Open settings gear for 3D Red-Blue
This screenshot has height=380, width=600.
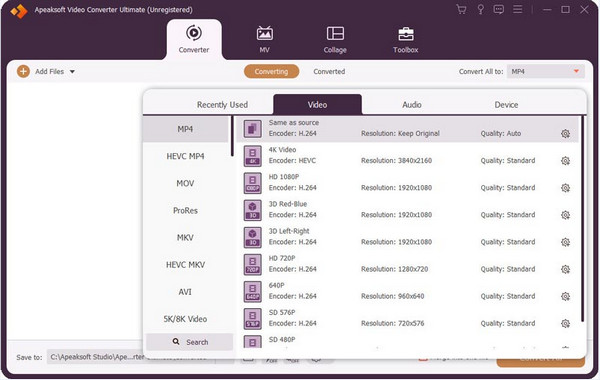(565, 215)
